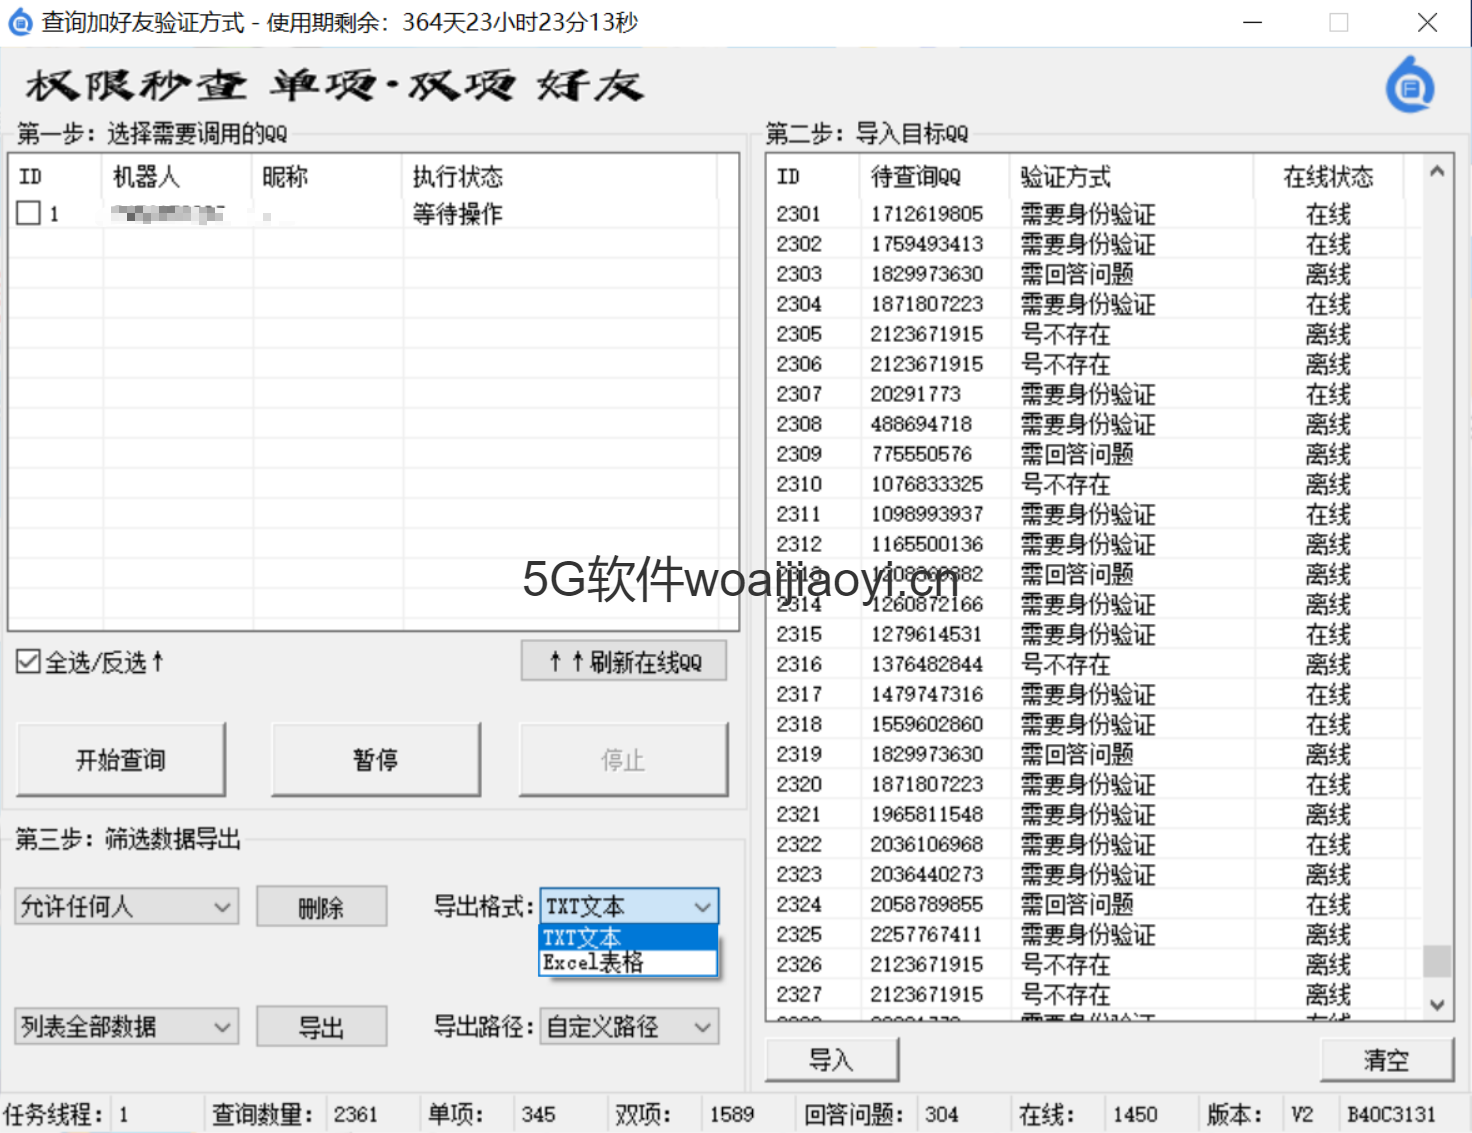Refresh online QQ with 刷新在线QQ button

[x=624, y=661]
